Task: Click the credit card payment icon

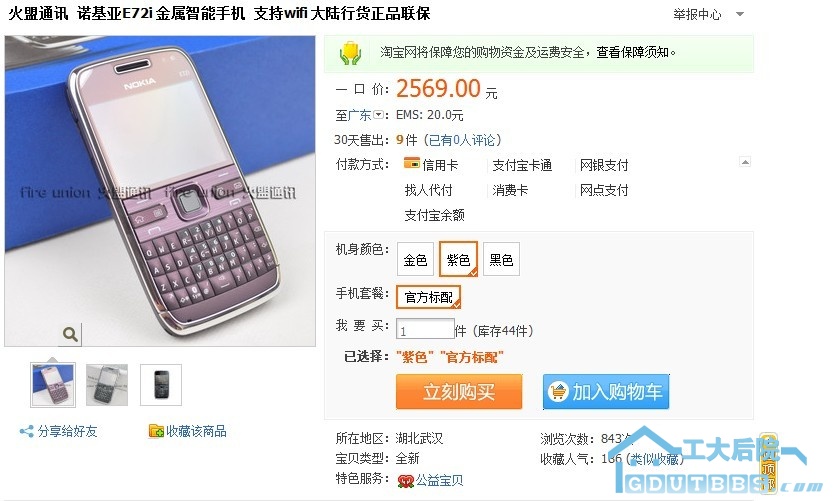Action: click(x=412, y=163)
